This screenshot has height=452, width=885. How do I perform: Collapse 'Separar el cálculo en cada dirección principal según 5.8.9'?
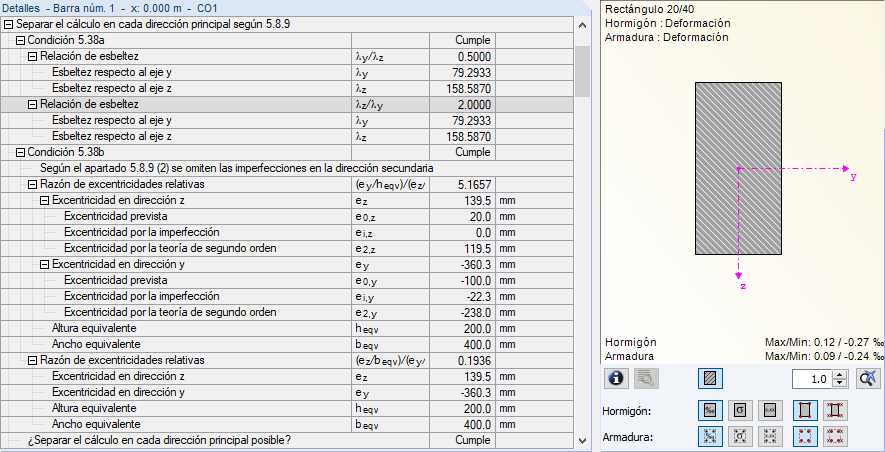tap(8, 24)
